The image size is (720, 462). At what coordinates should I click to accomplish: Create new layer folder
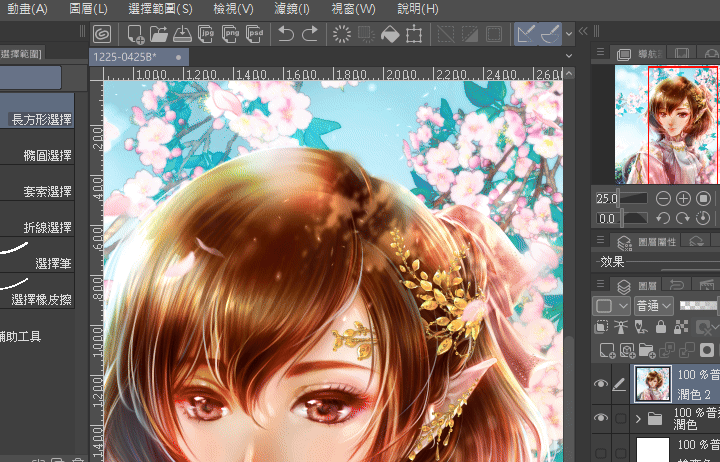(647, 350)
